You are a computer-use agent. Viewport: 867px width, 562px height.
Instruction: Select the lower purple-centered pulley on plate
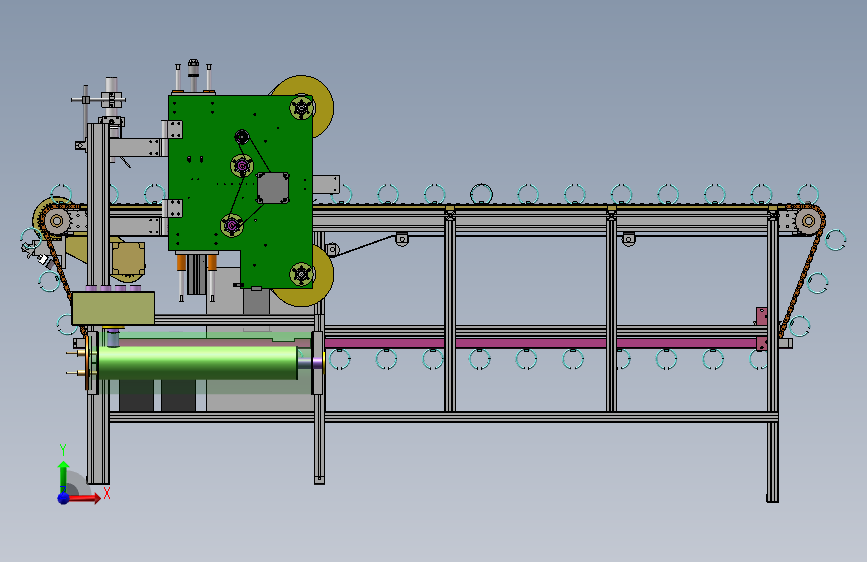232,225
